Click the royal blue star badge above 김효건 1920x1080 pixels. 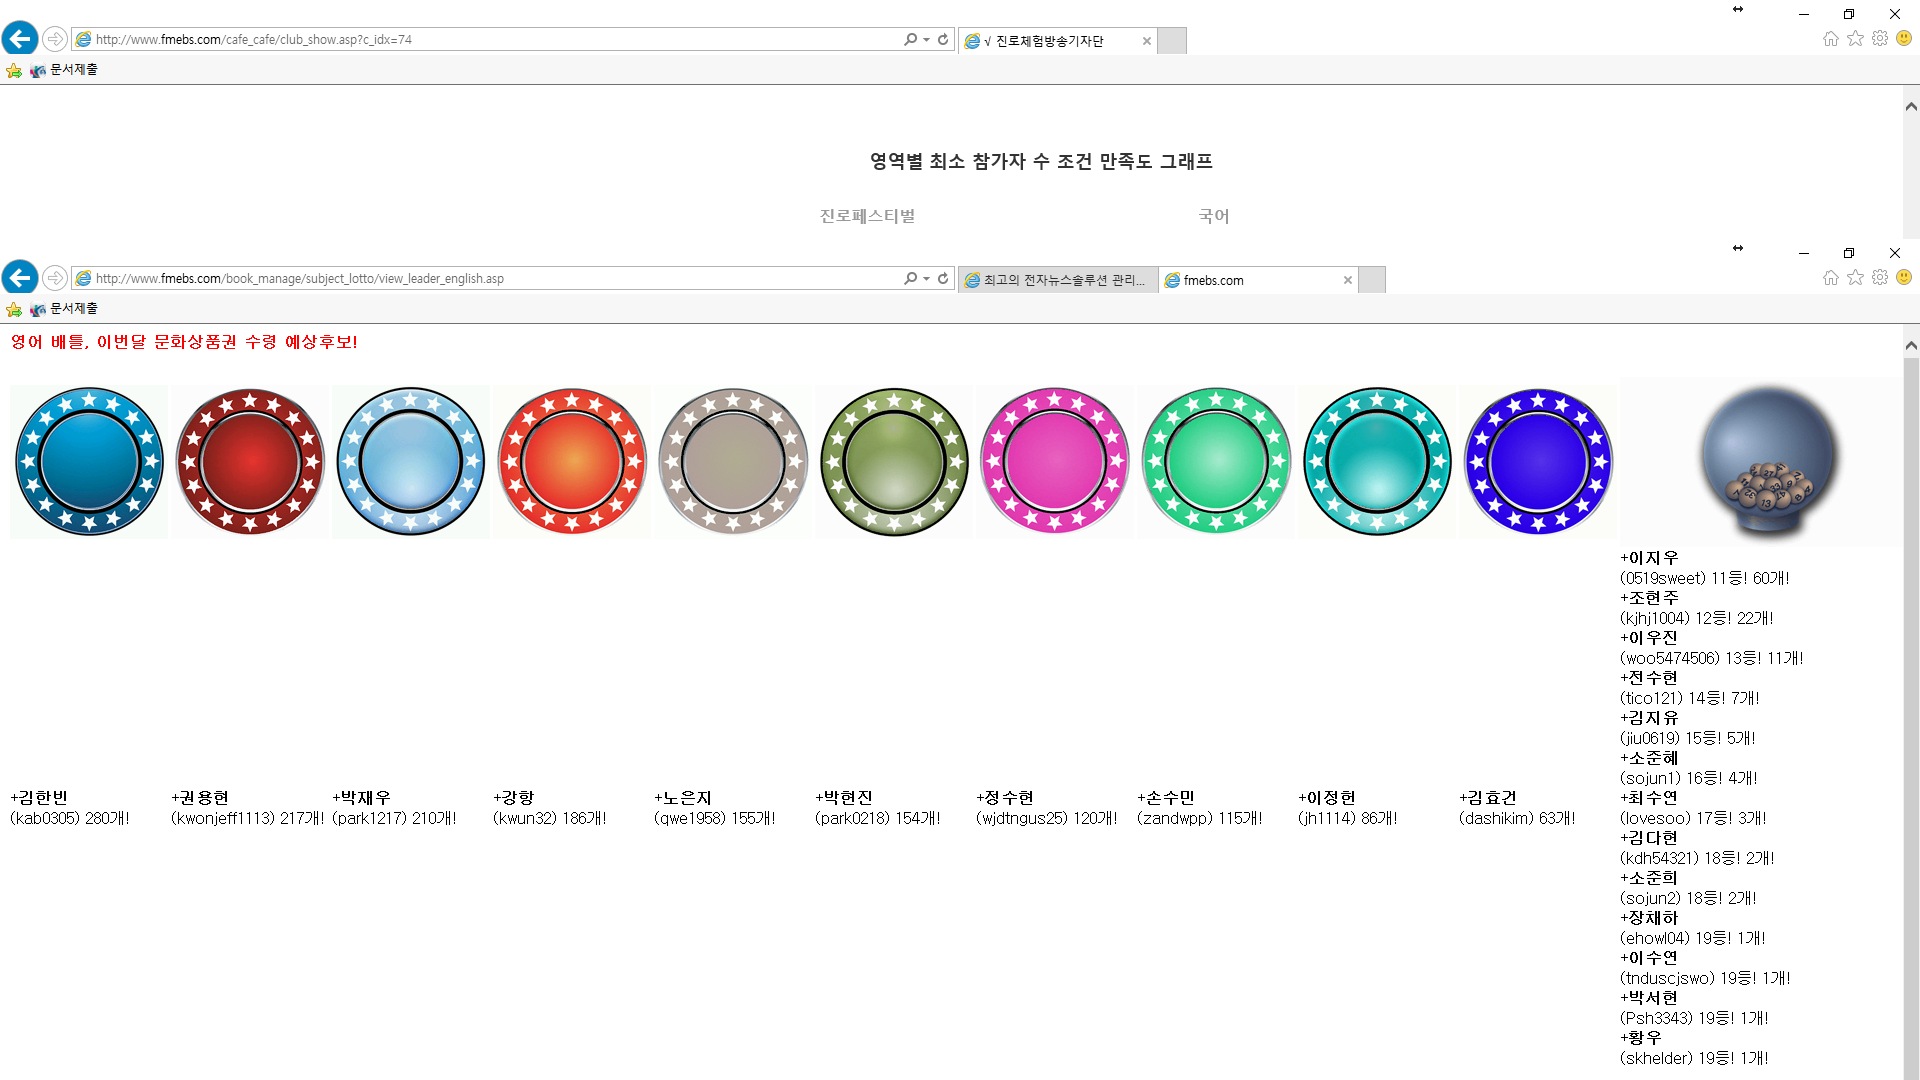[1538, 462]
